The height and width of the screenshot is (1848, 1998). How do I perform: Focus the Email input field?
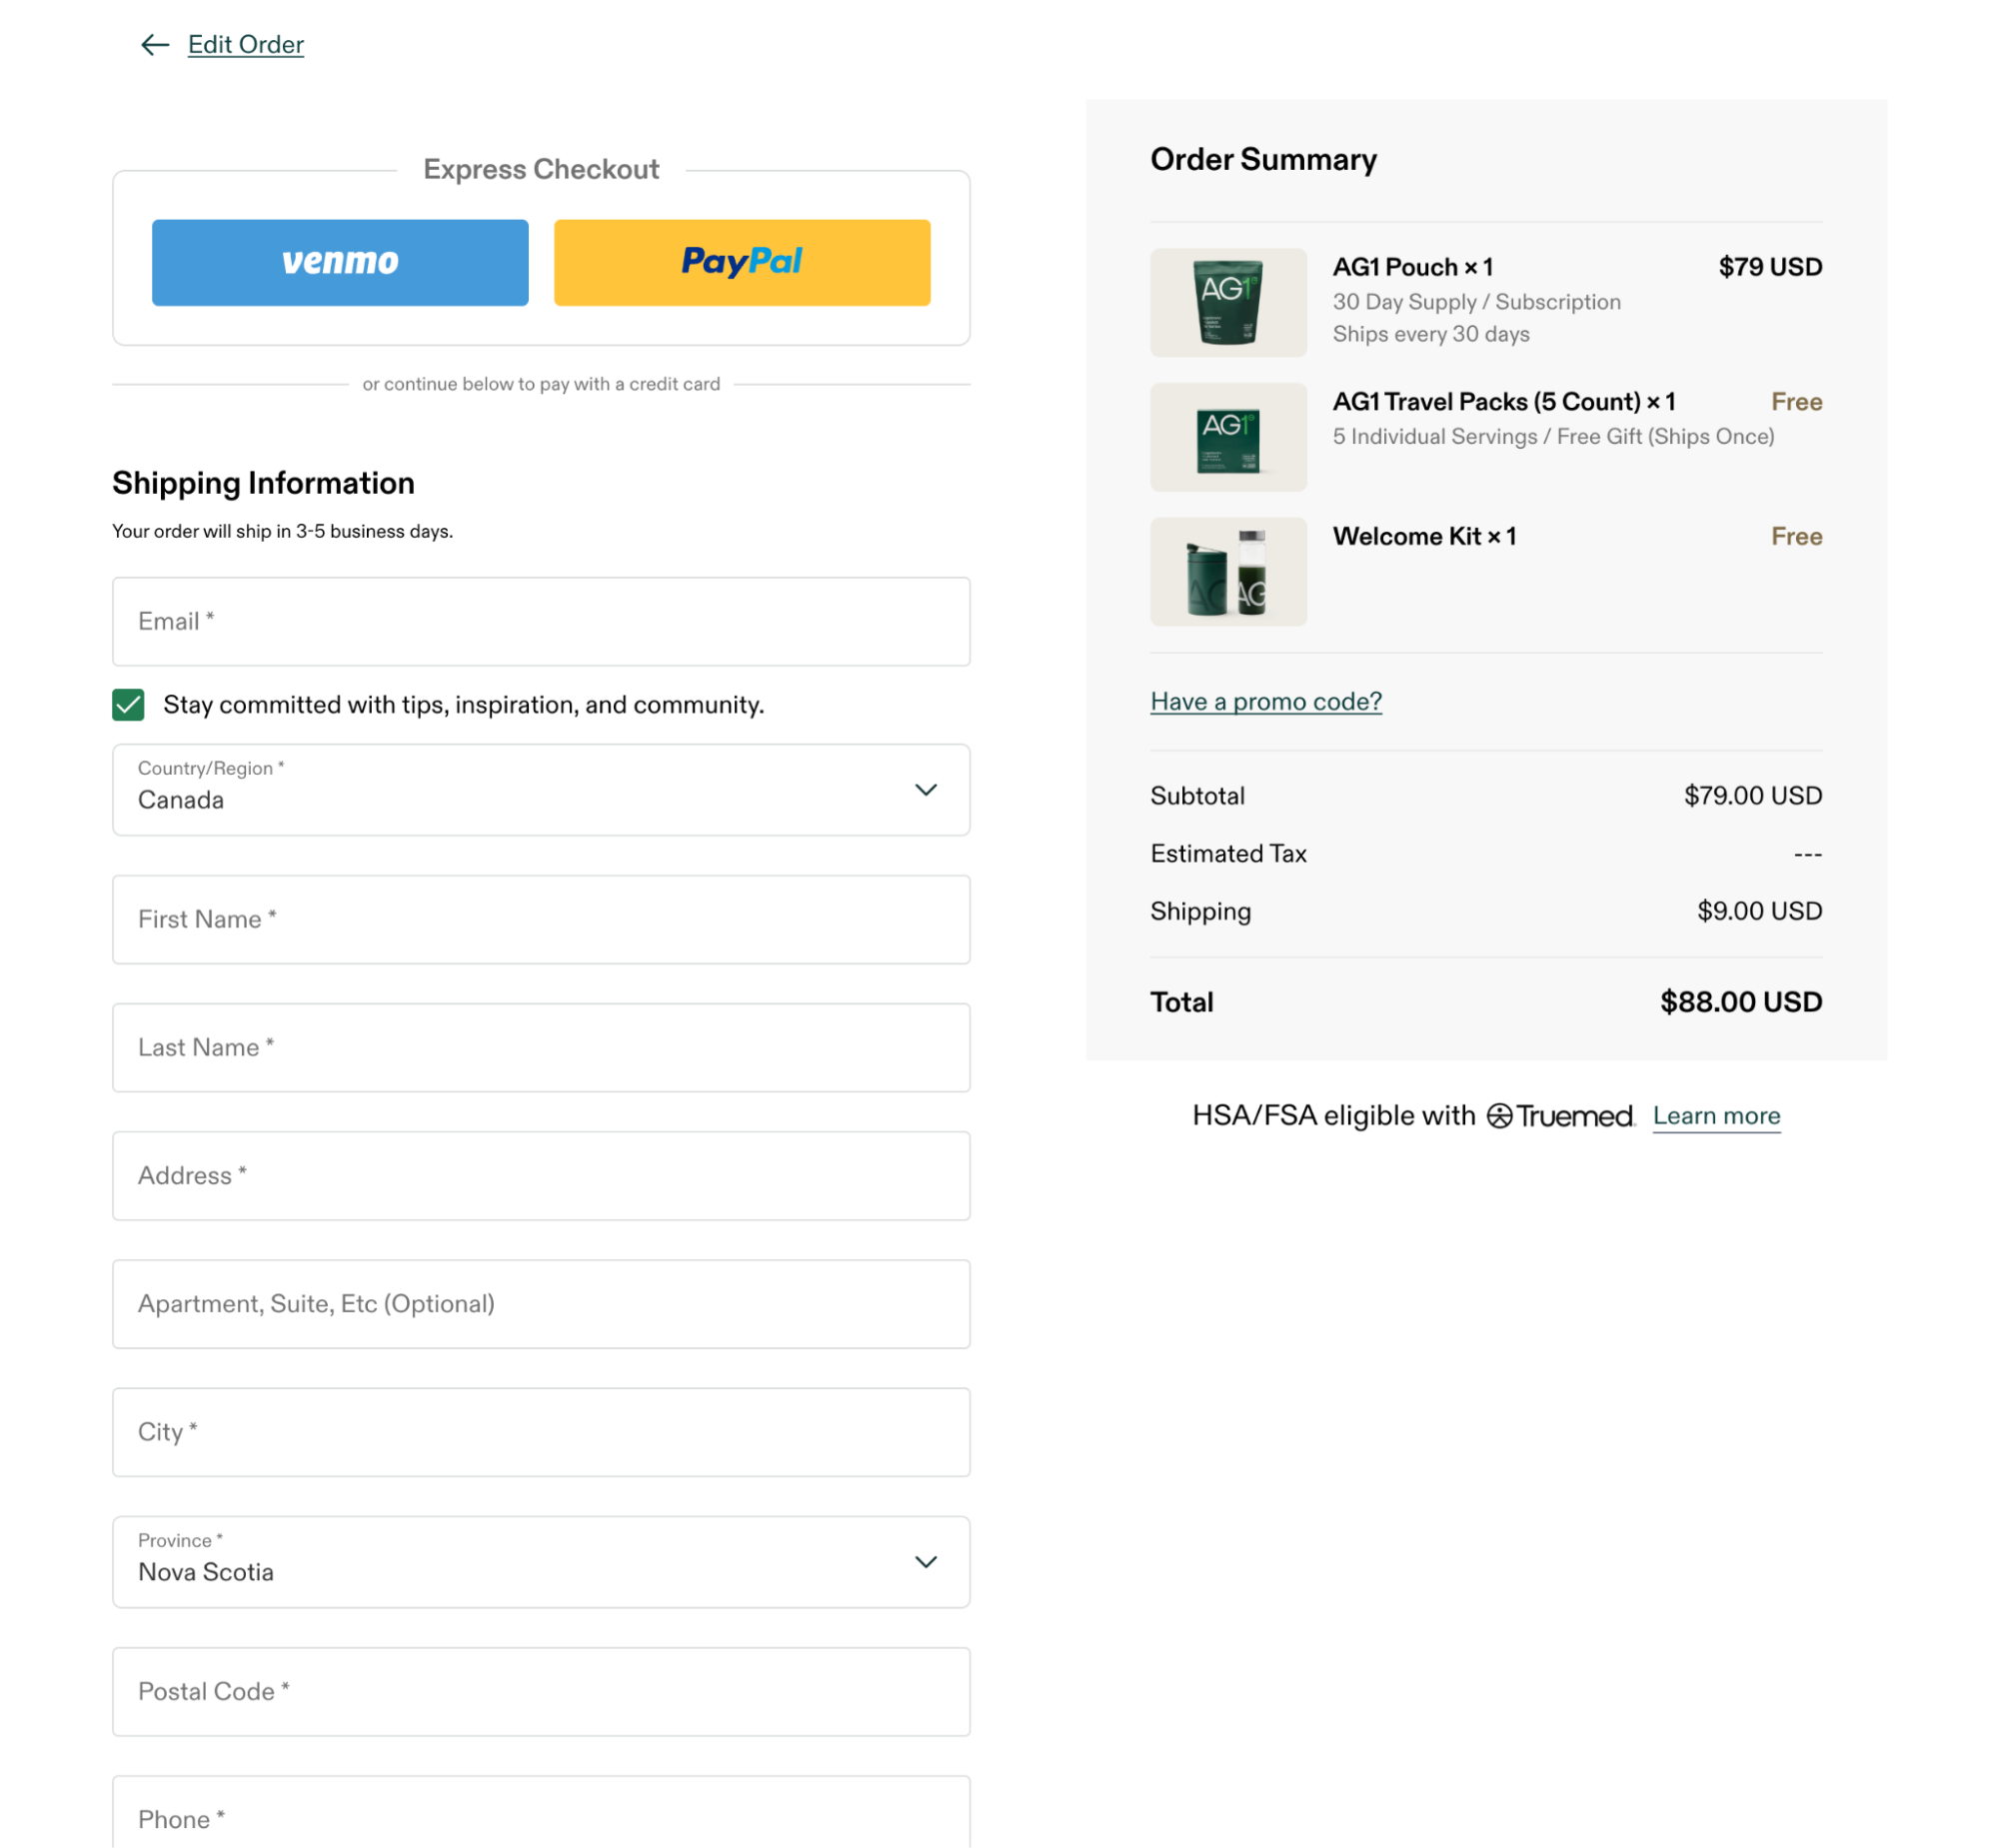pyautogui.click(x=541, y=621)
